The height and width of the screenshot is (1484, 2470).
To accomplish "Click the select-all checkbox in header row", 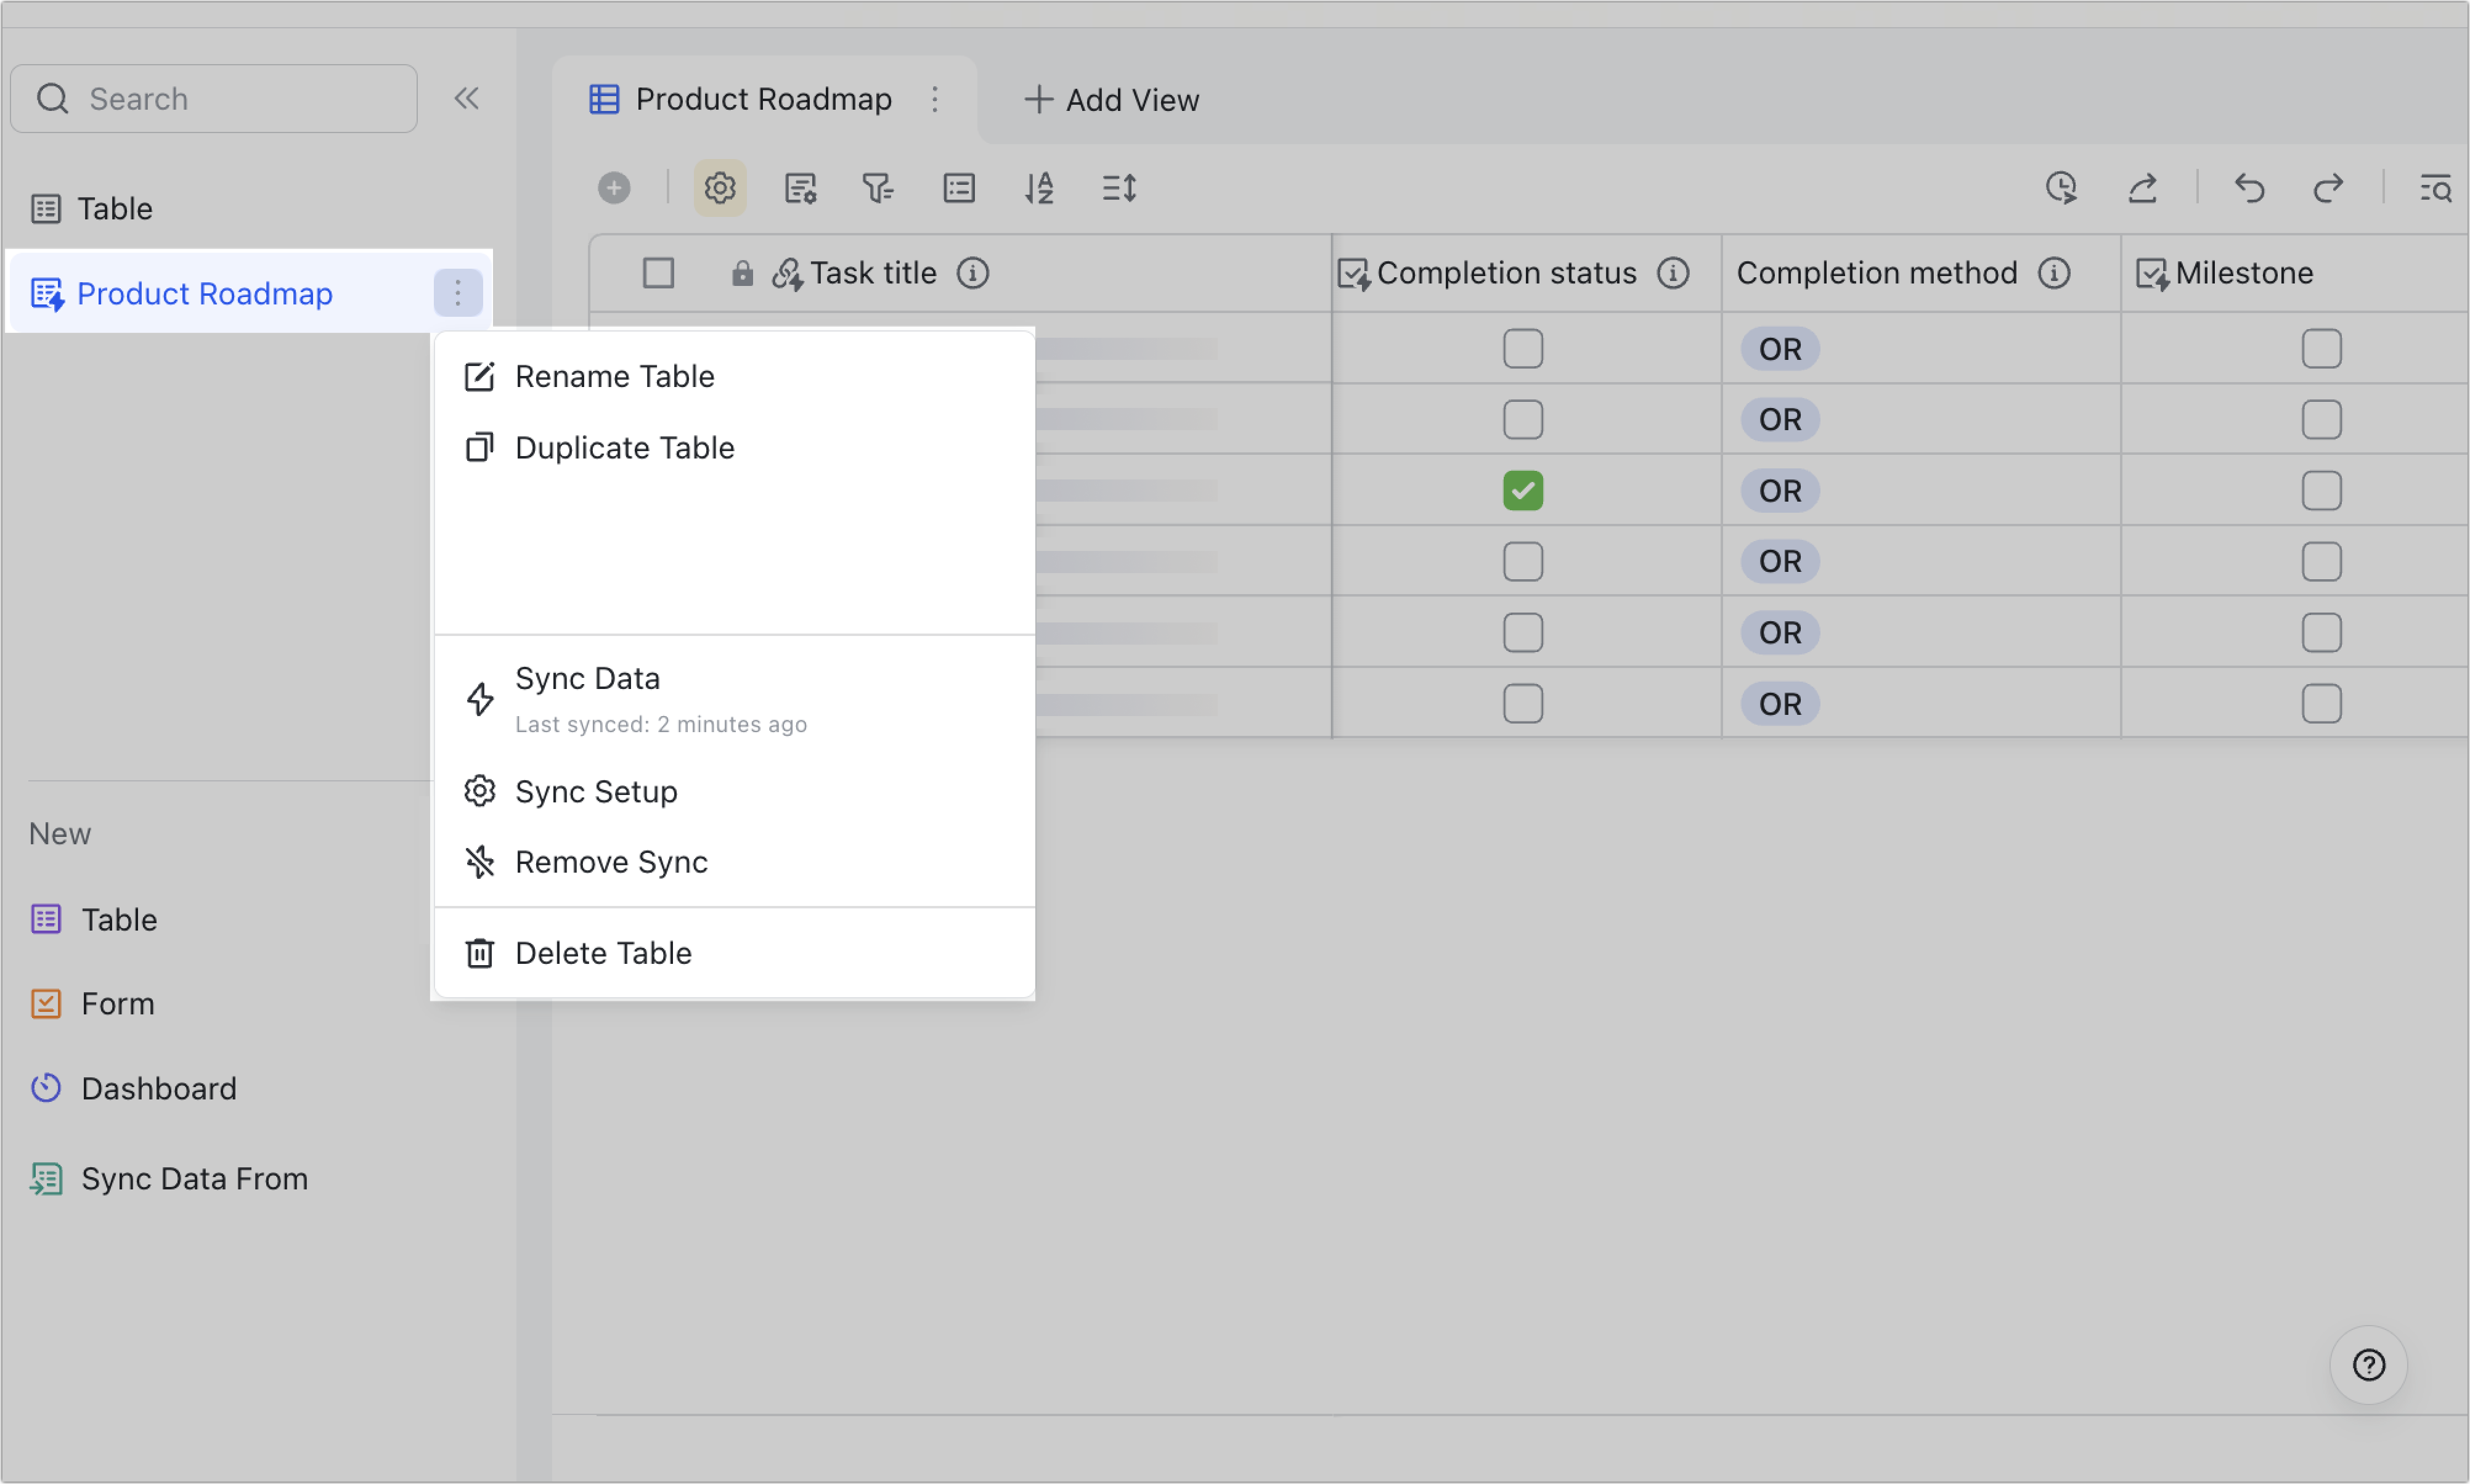I will pyautogui.click(x=659, y=272).
